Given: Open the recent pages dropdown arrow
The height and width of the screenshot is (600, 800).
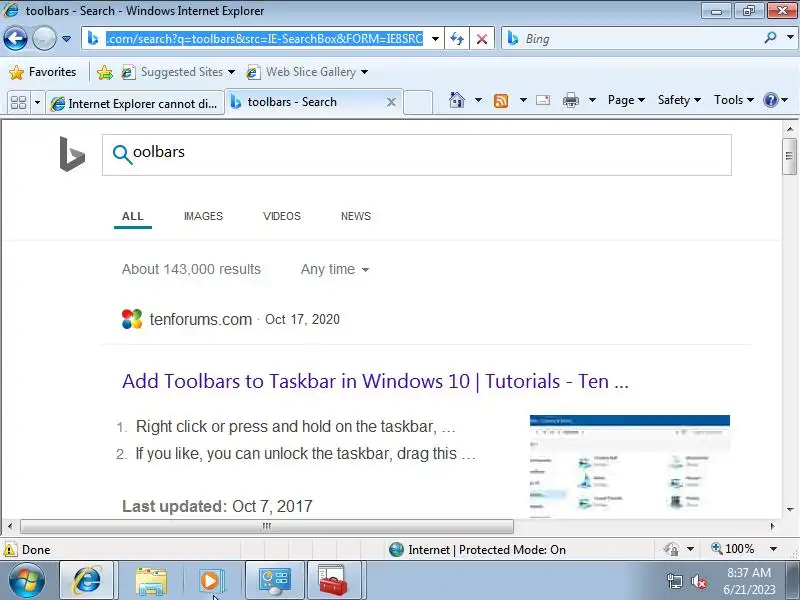Looking at the screenshot, I should point(66,39).
